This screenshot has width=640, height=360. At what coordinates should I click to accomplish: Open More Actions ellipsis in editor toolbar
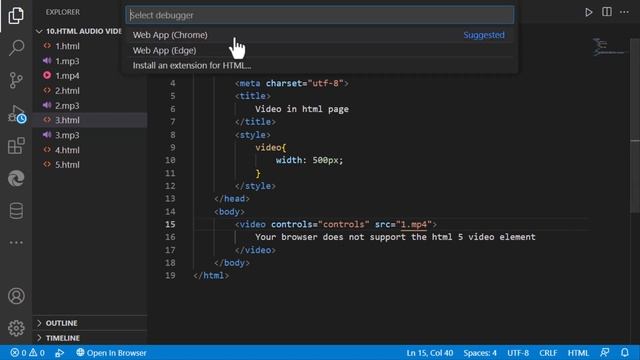point(624,12)
